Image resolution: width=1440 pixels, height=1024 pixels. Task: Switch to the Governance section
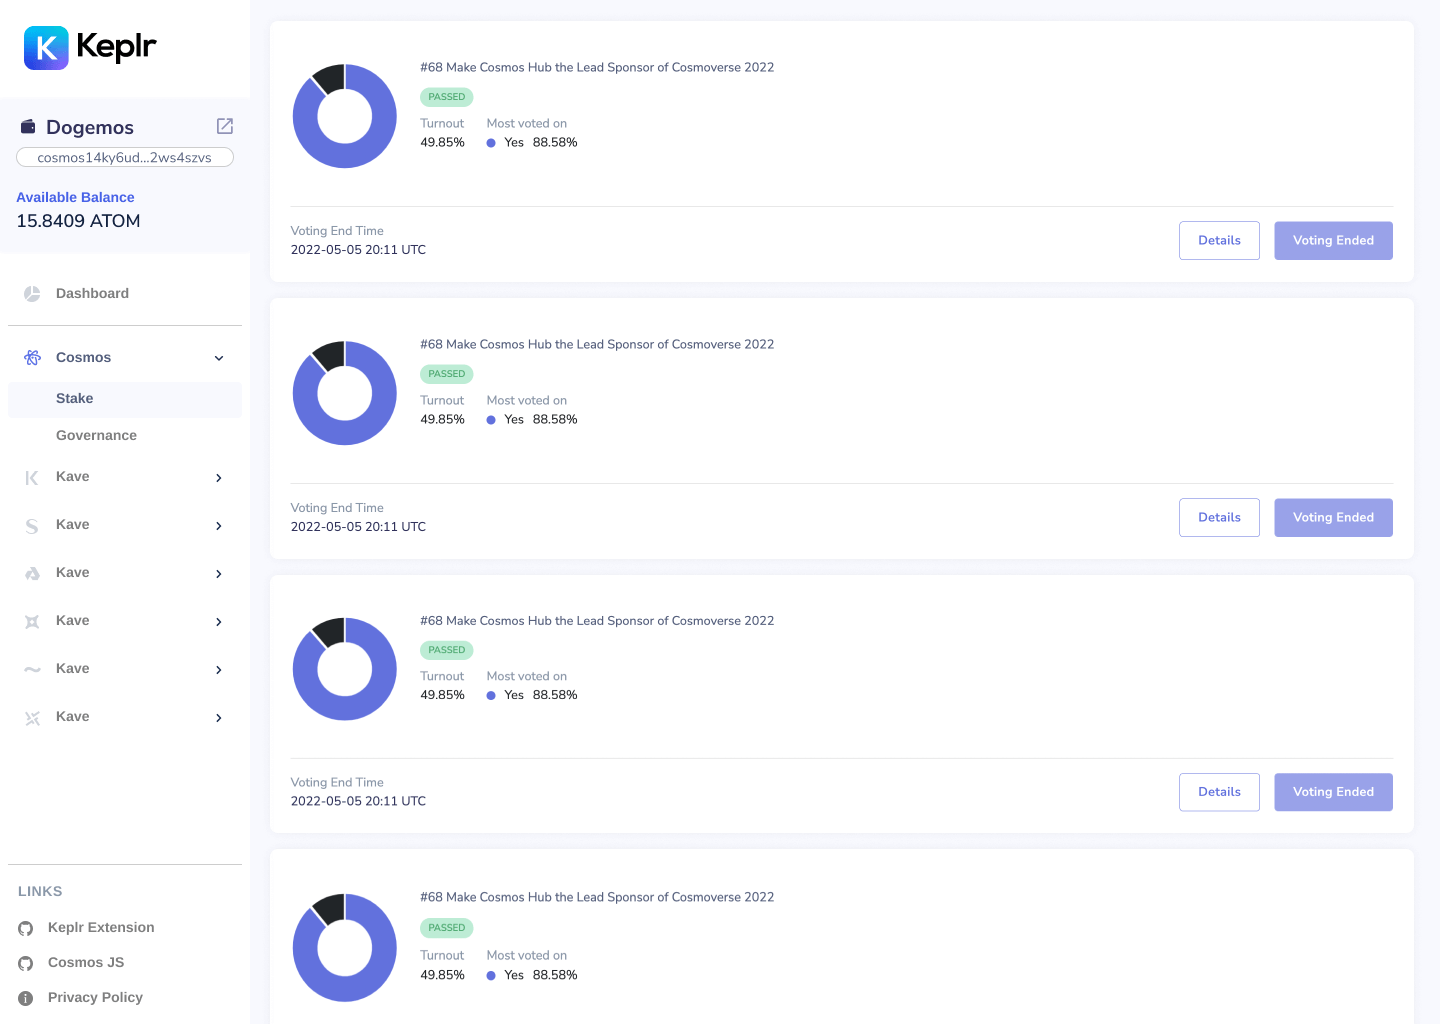pos(96,435)
